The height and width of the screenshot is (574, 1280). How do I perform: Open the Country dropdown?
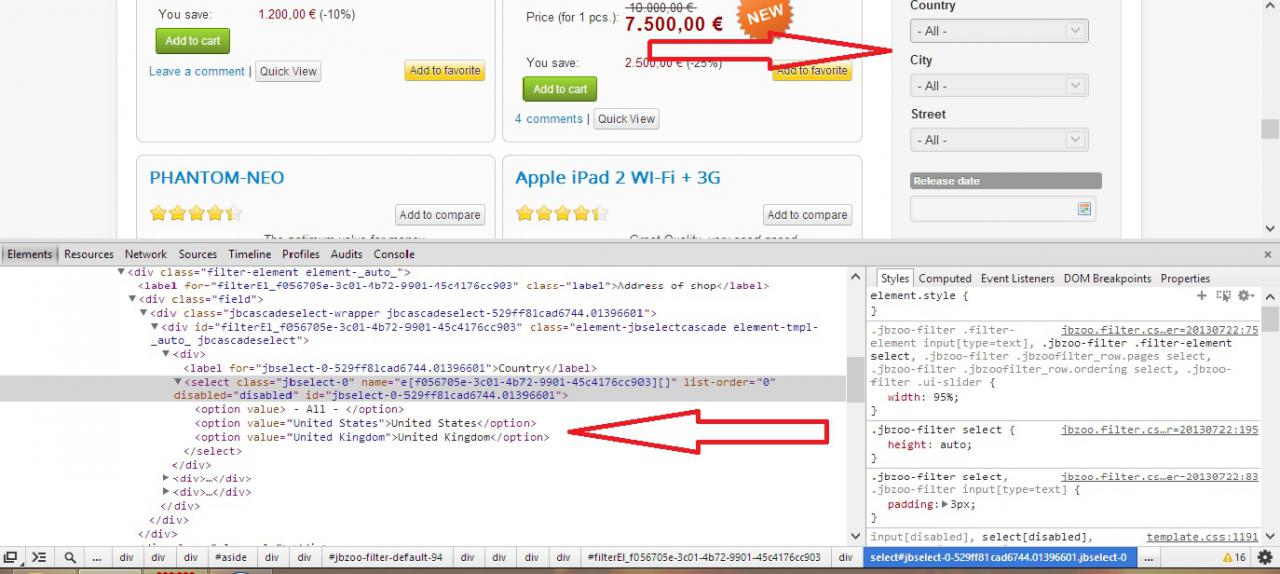click(x=998, y=31)
